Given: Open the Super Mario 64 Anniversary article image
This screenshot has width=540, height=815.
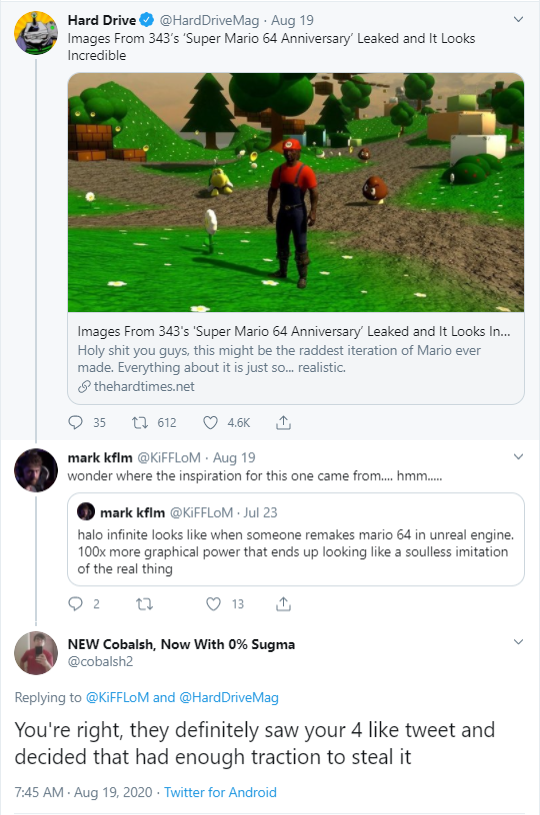Looking at the screenshot, I should click(x=296, y=192).
